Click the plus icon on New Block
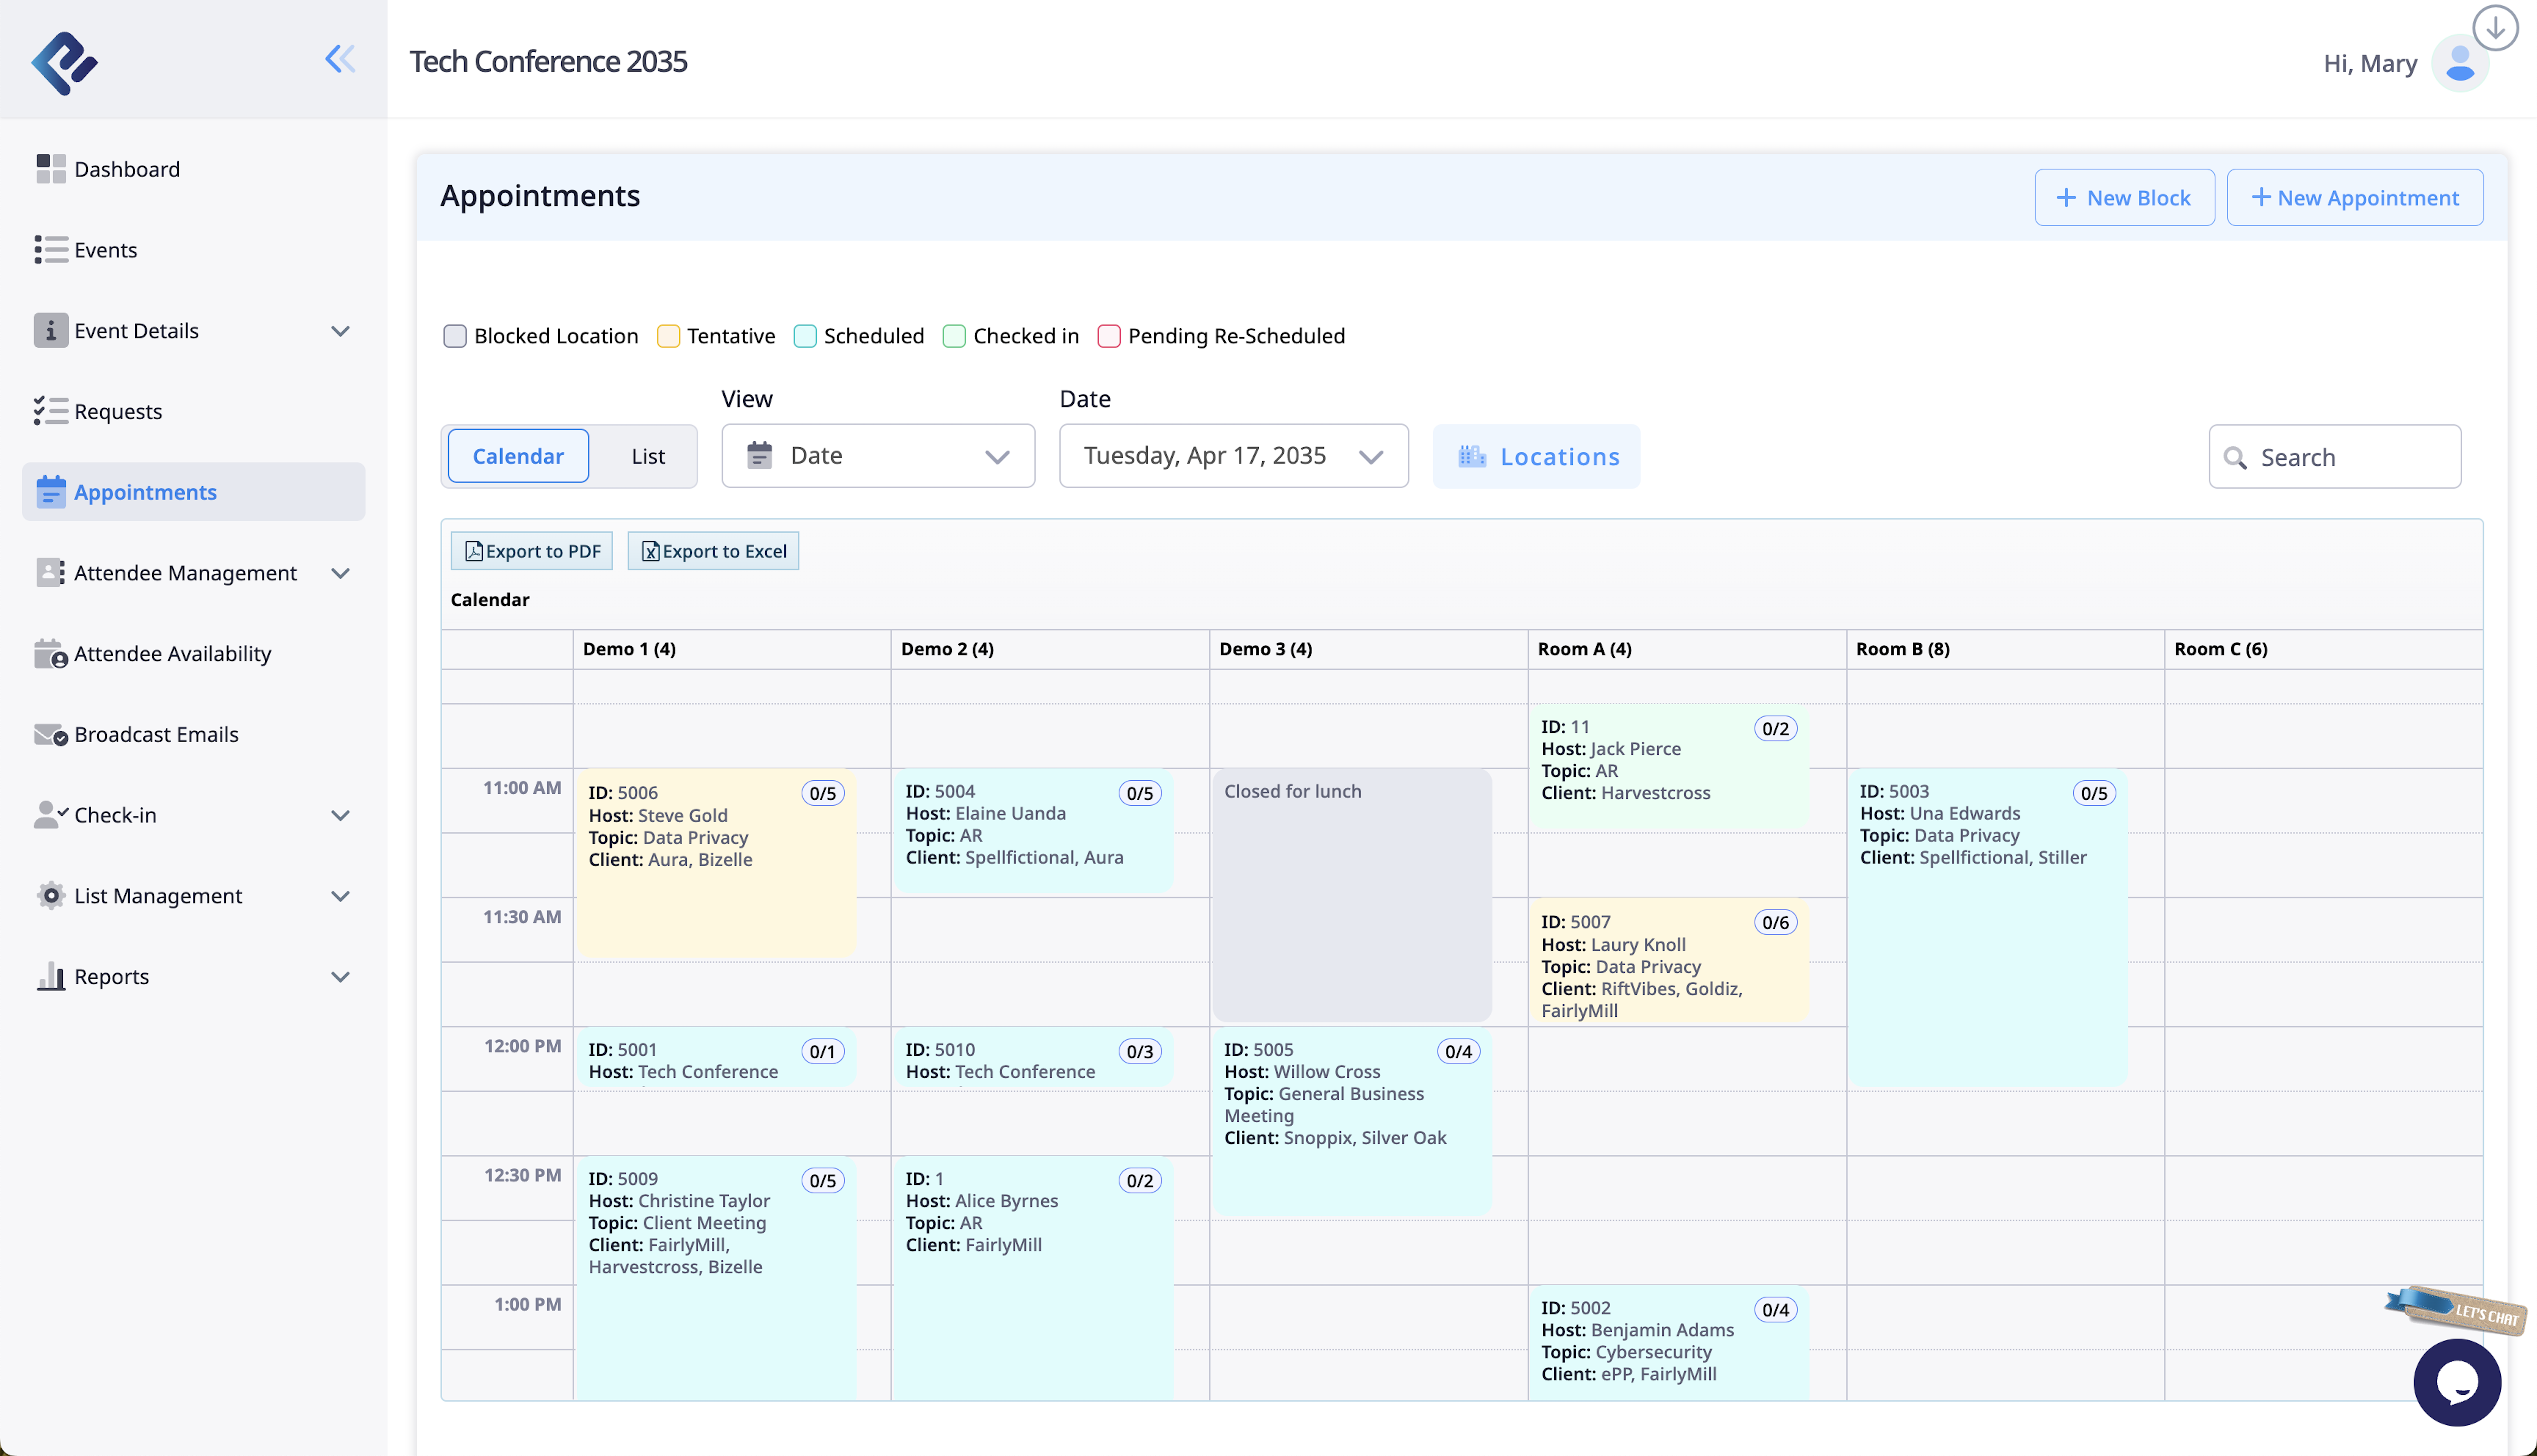Viewport: 2537px width, 1456px height. [2066, 198]
